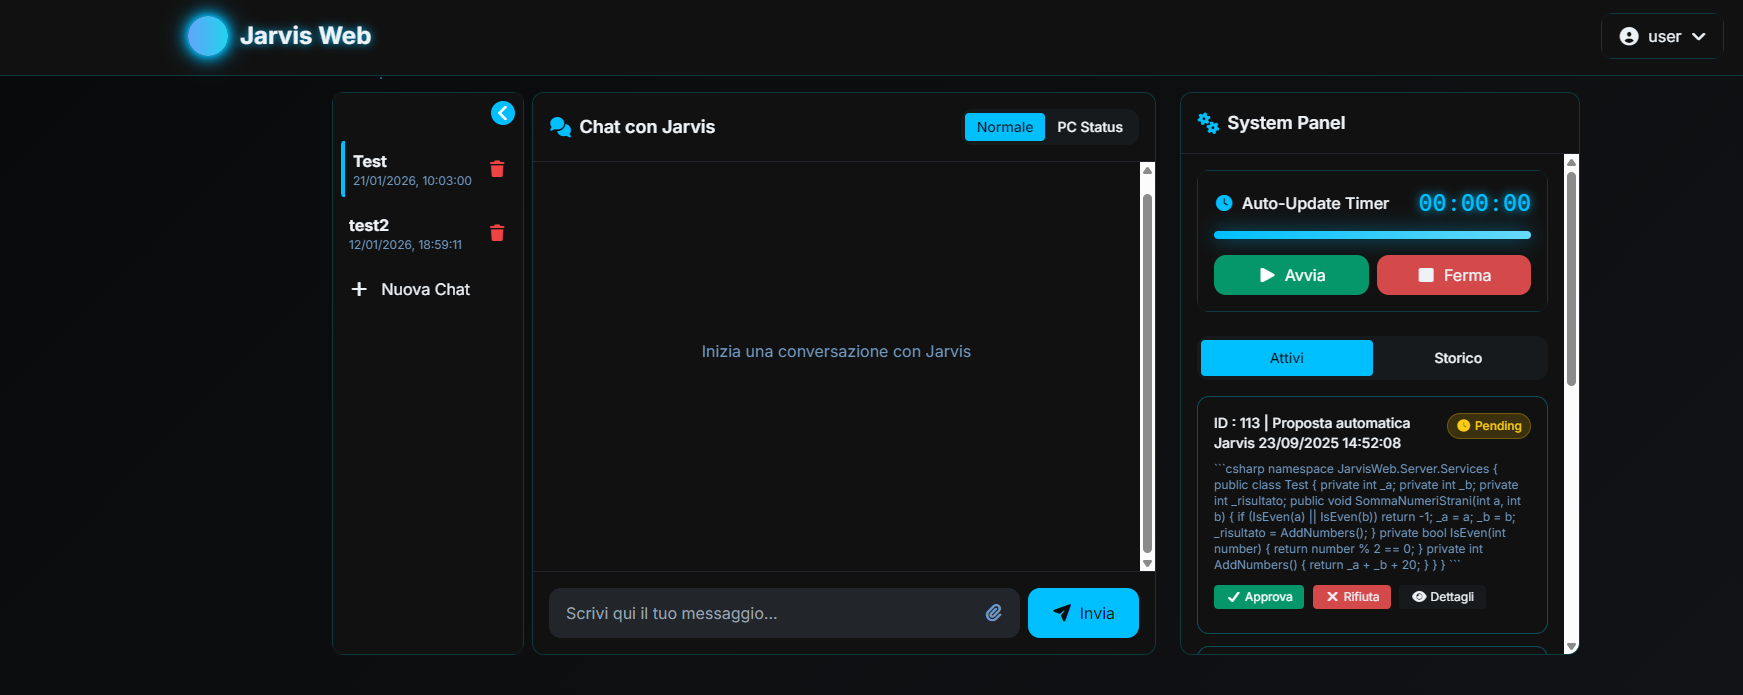Click the Auto-Update Timer progress bar
This screenshot has height=695, width=1743.
tap(1372, 235)
